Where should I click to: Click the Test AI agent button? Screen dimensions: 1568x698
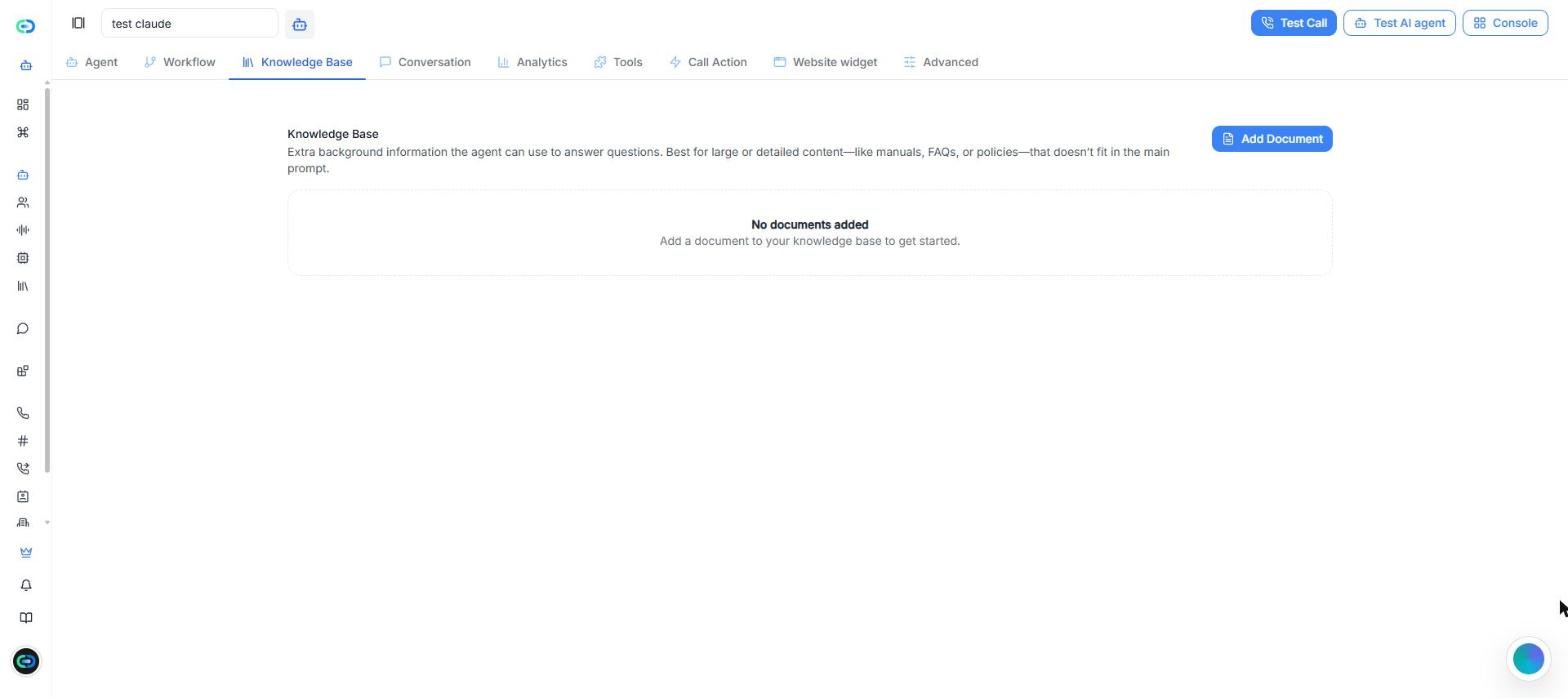1399,23
